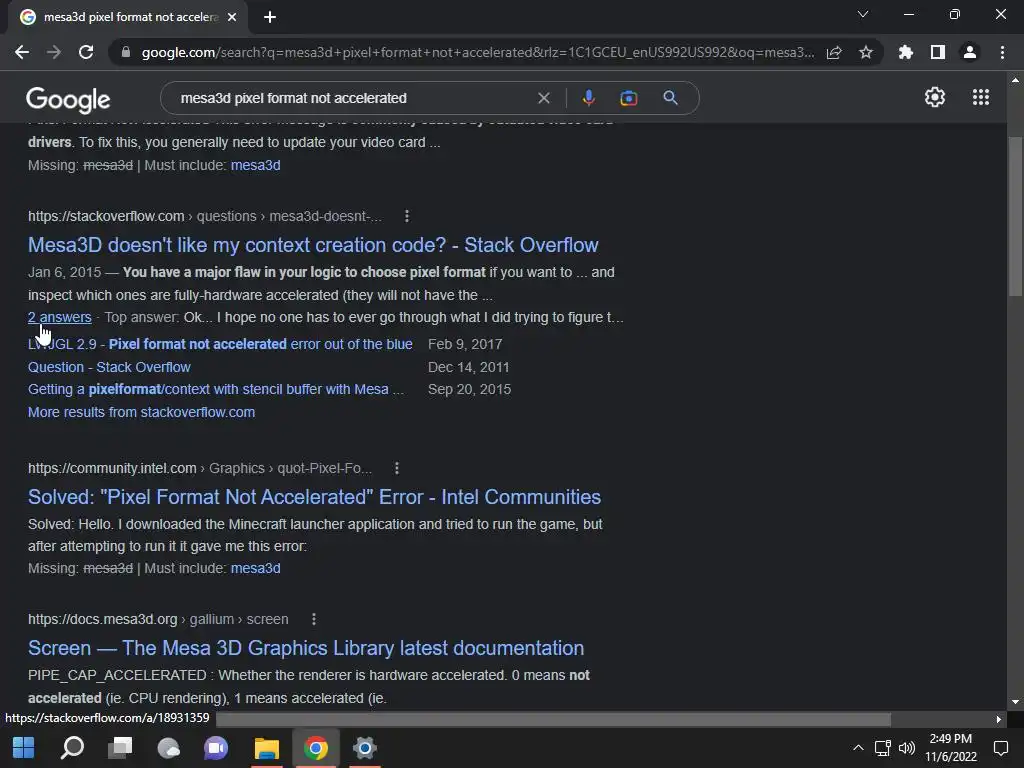Show hidden system tray icons

click(x=858, y=748)
